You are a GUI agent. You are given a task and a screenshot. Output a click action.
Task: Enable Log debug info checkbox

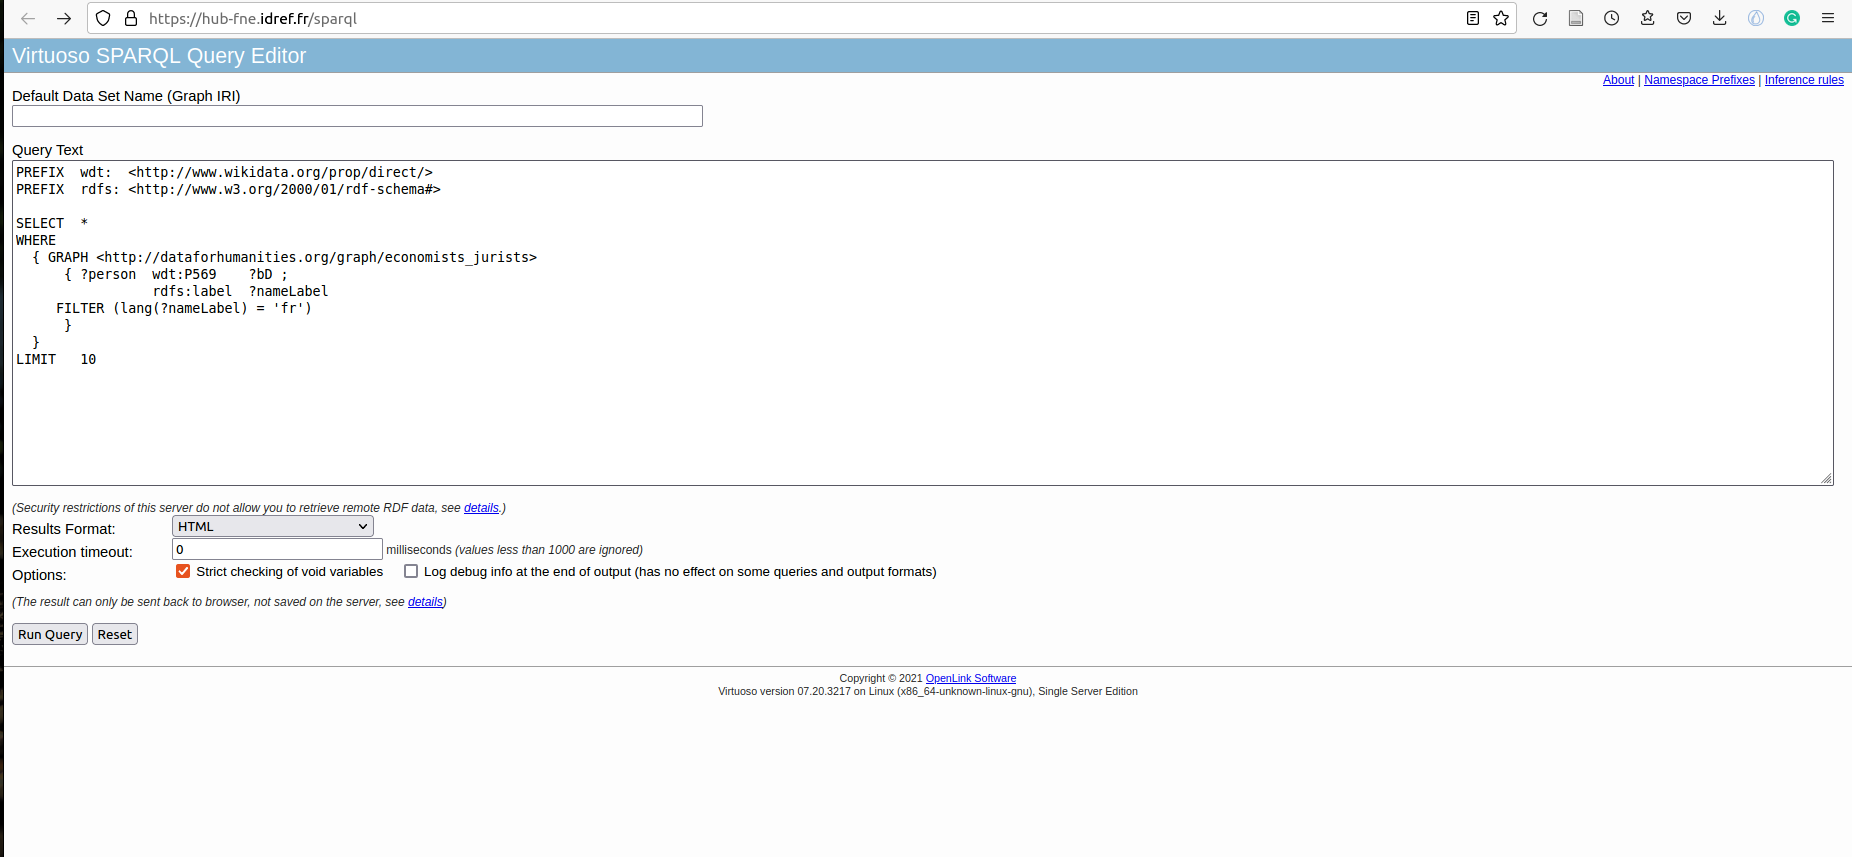pyautogui.click(x=411, y=571)
